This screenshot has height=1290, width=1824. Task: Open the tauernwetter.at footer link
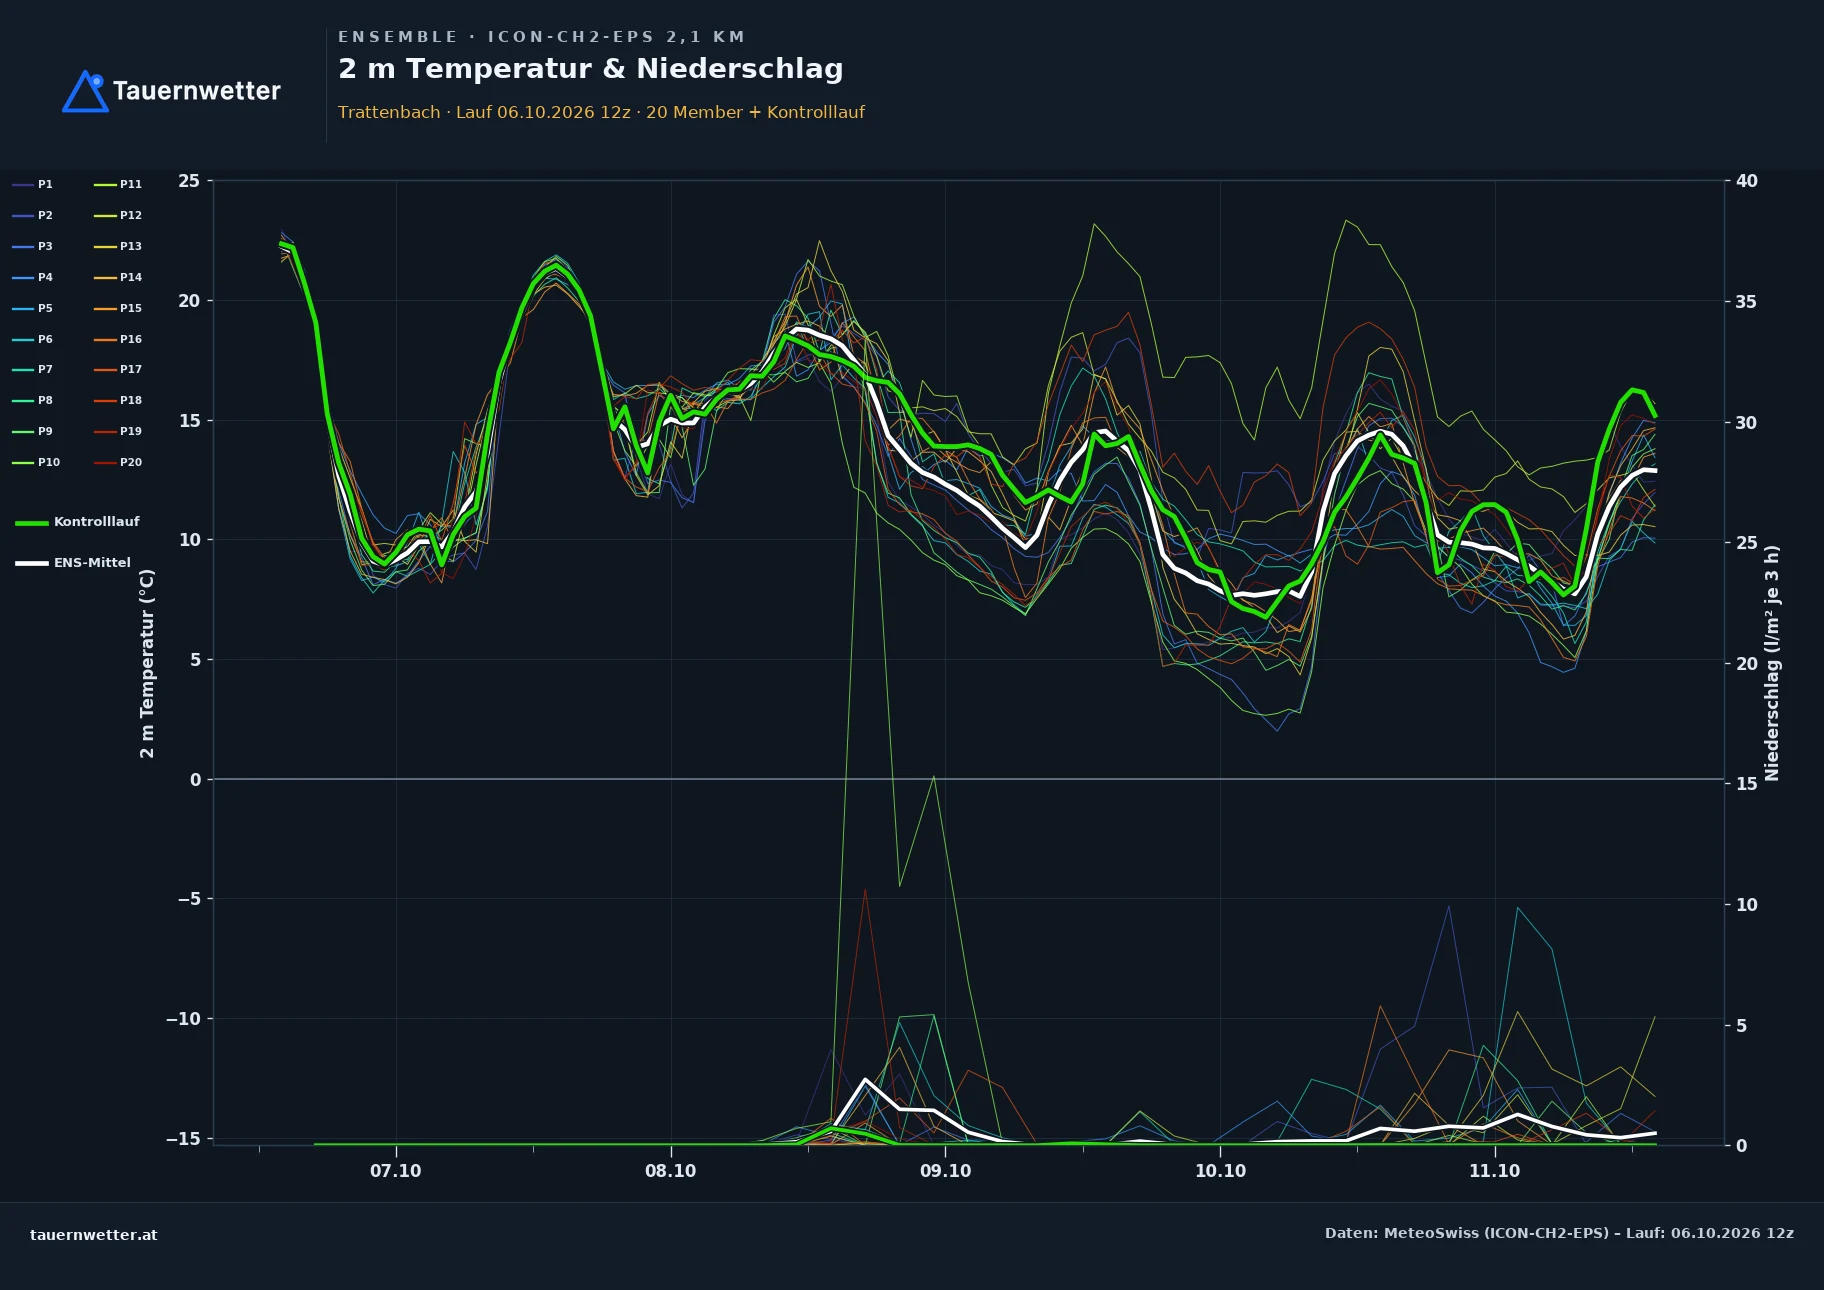(x=94, y=1235)
